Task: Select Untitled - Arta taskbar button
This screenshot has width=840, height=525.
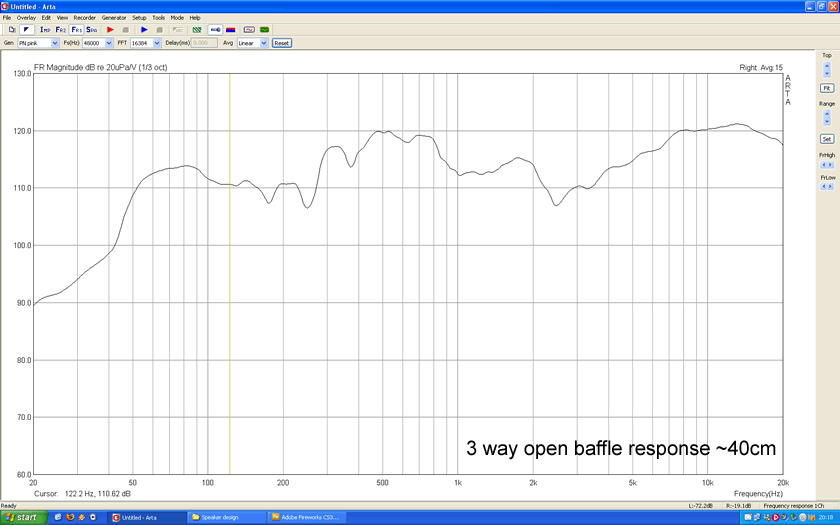Action: pos(146,518)
